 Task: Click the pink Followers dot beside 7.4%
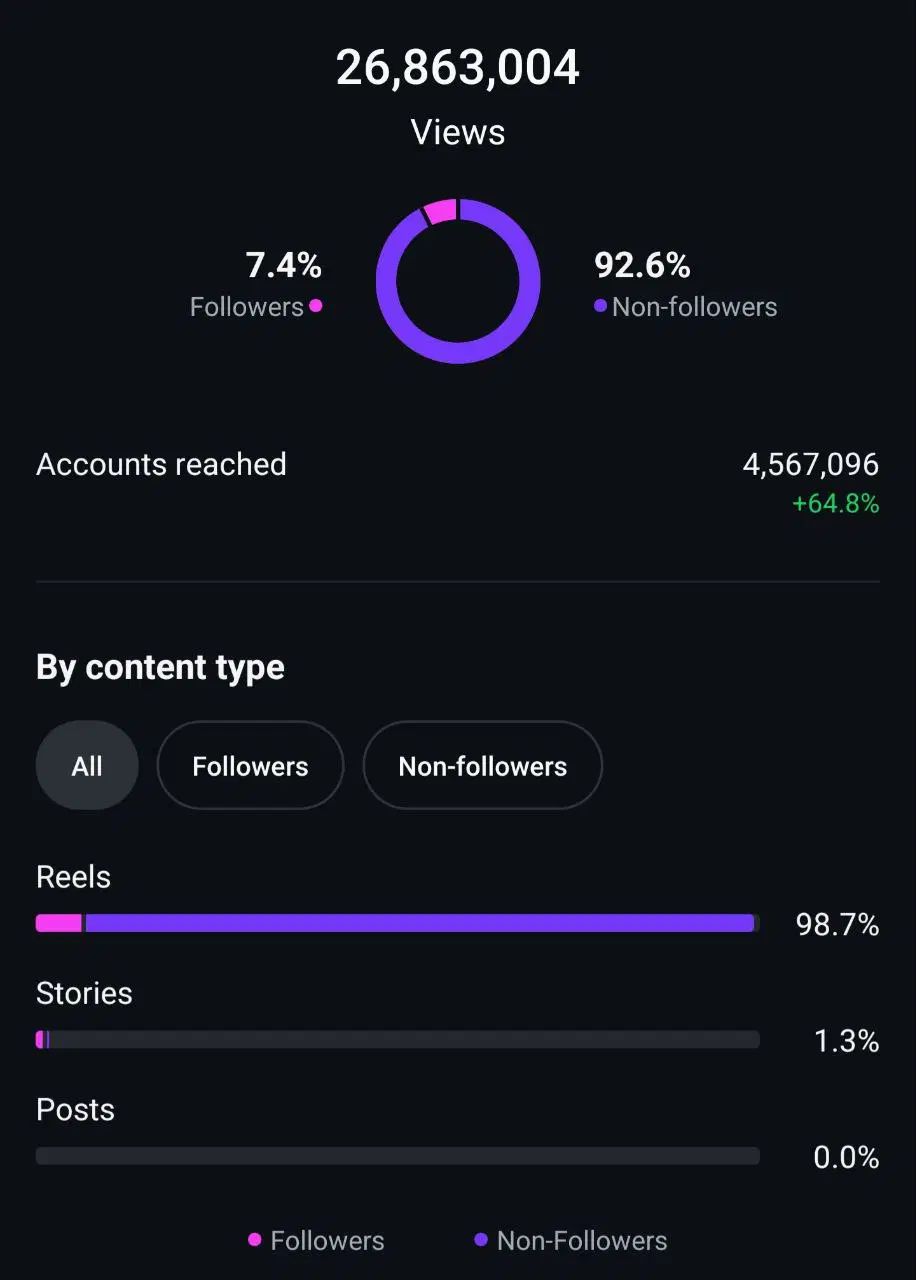point(316,306)
